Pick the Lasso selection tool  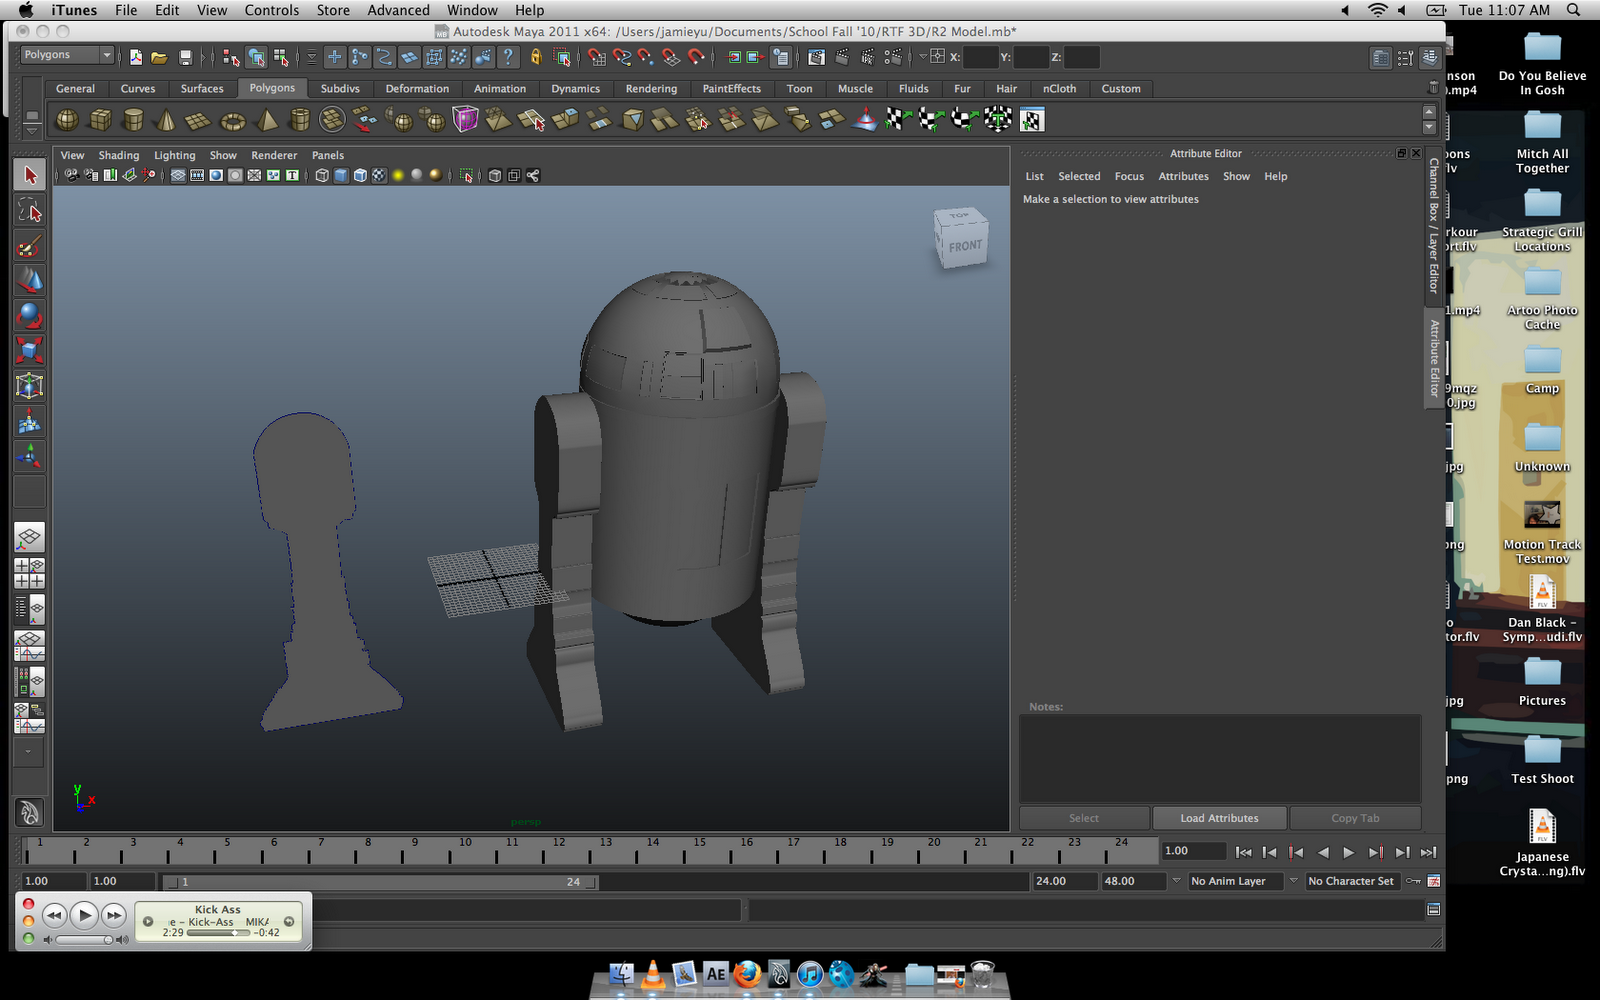coord(29,211)
